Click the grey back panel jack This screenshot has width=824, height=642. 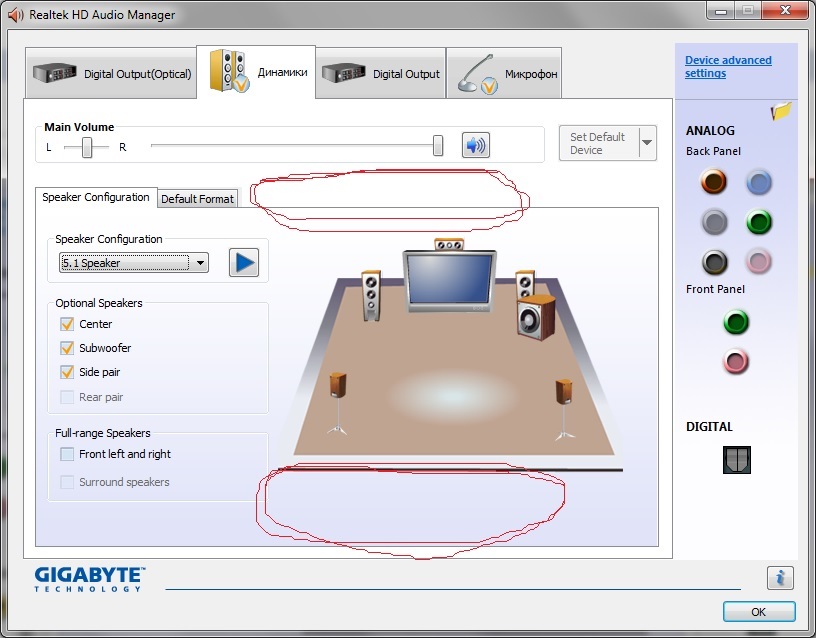[x=714, y=222]
